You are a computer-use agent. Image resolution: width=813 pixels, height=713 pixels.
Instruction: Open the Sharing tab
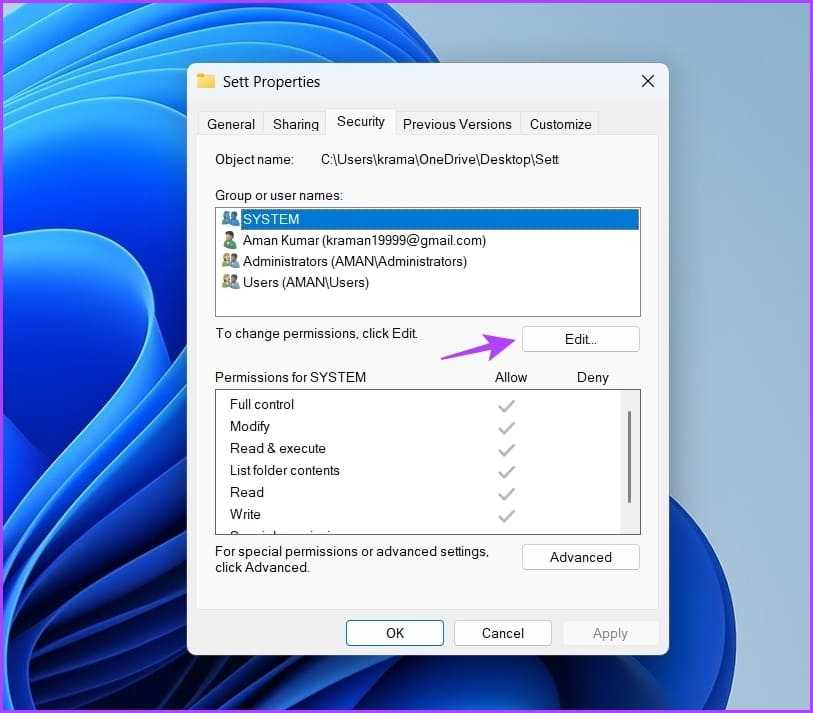296,124
